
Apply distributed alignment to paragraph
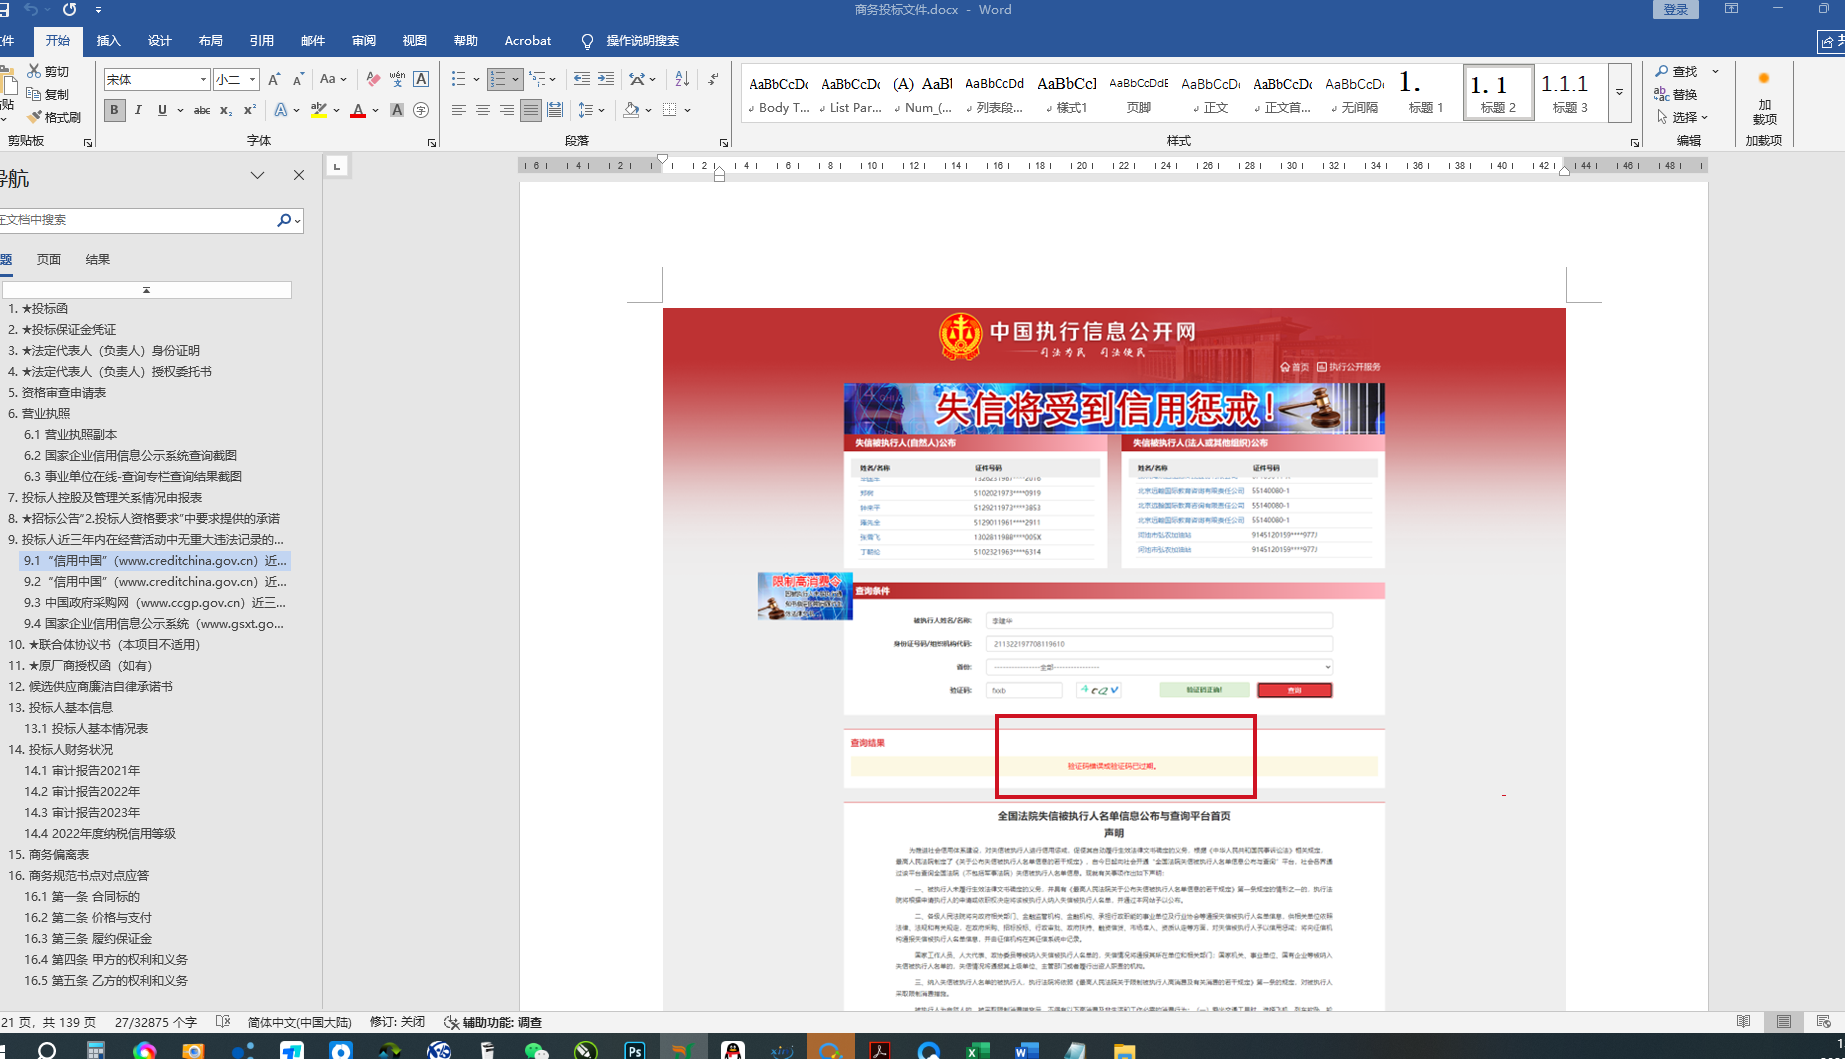(555, 110)
